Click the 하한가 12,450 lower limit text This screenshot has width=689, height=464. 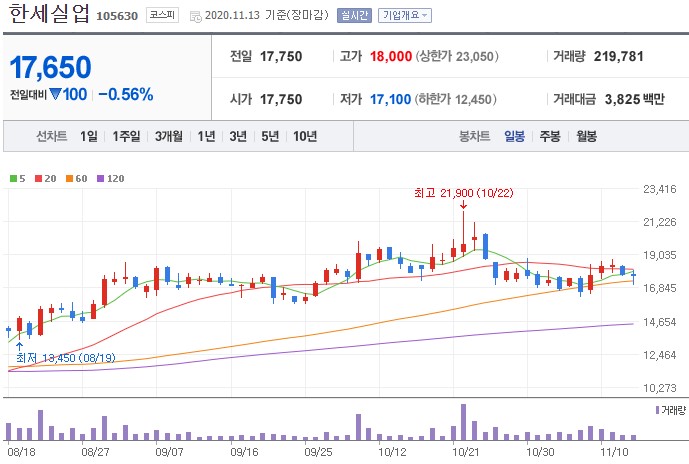455,99
